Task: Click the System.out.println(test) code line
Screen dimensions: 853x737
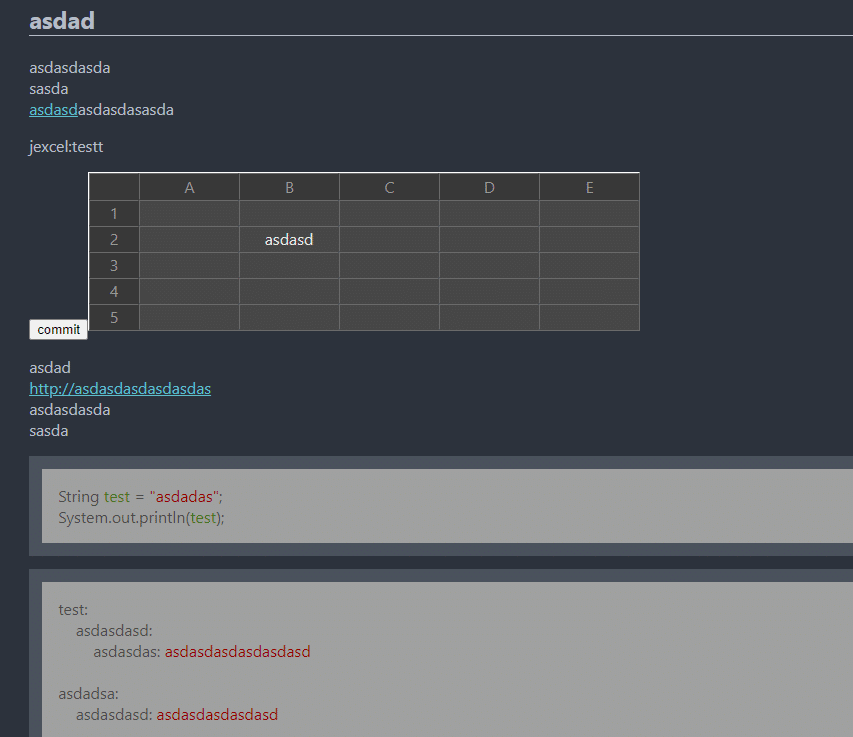Action: (x=141, y=518)
